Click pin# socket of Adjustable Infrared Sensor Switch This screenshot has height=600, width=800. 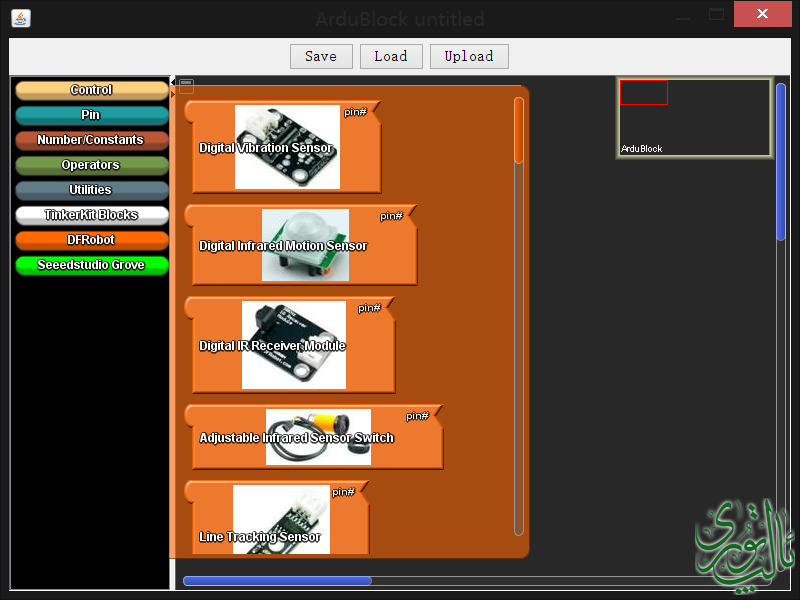pyautogui.click(x=417, y=416)
